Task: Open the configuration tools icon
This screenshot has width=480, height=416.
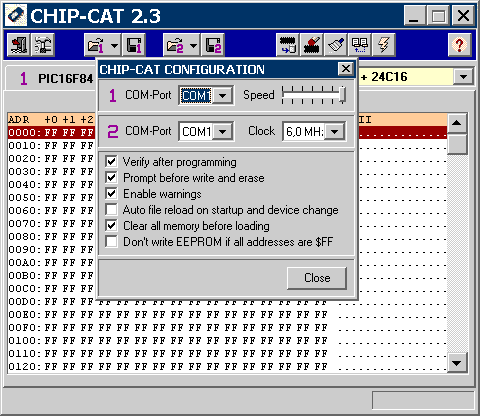Action: (x=43, y=45)
